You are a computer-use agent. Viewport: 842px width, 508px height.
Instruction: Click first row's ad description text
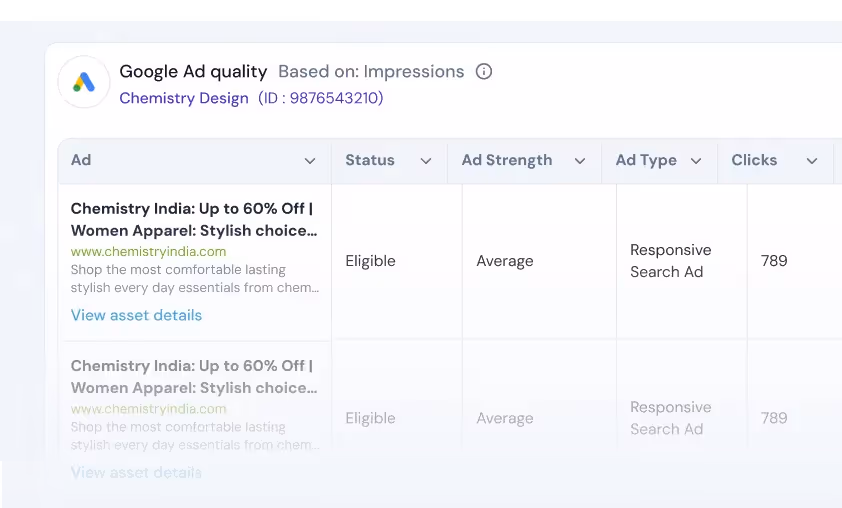195,278
